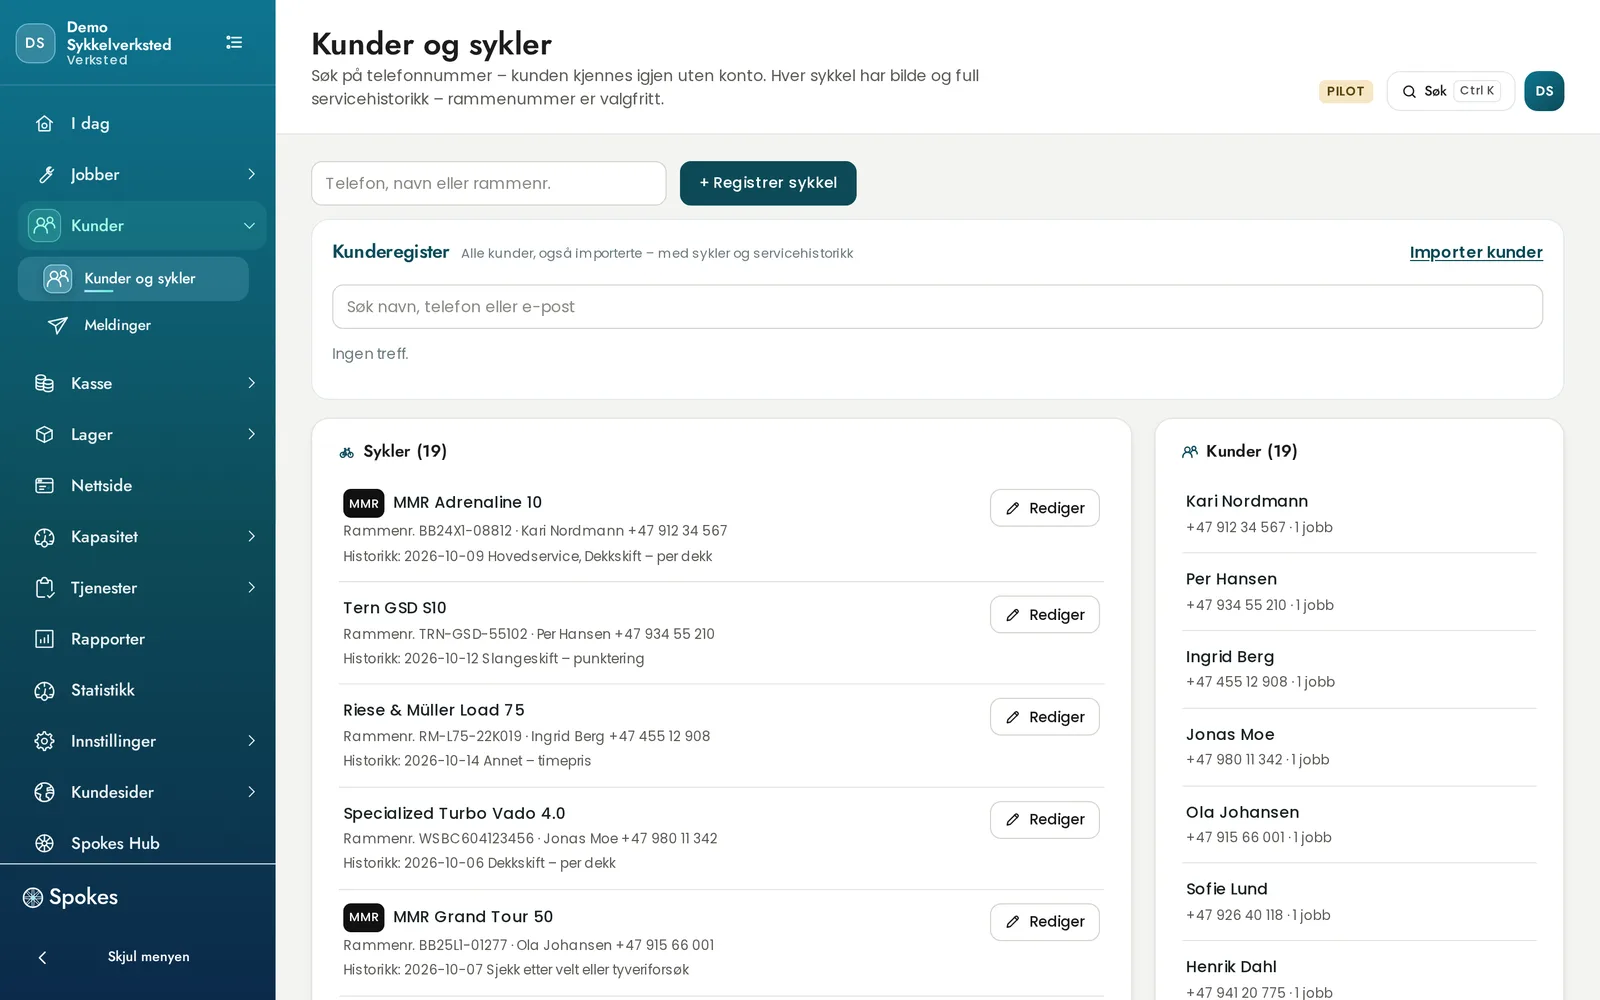1600x1000 pixels.
Task: Click the clipboard icon beside Tjenester
Action: (44, 588)
